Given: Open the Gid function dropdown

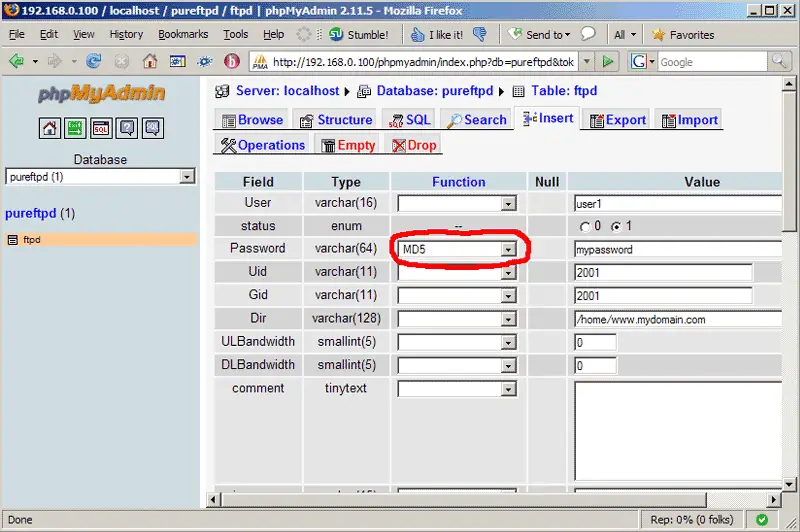Looking at the screenshot, I should (457, 295).
